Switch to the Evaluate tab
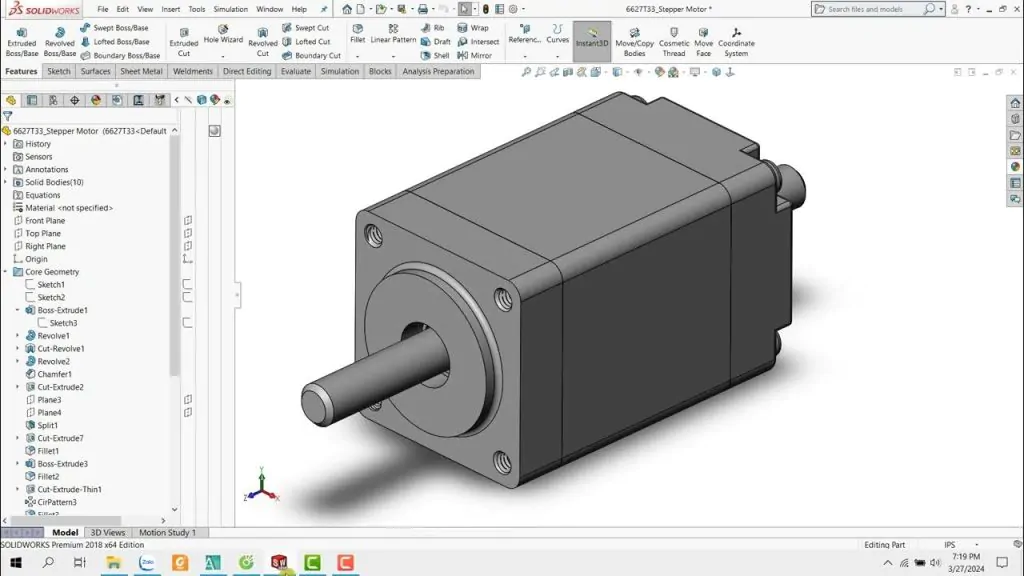The width and height of the screenshot is (1024, 576). (x=296, y=71)
